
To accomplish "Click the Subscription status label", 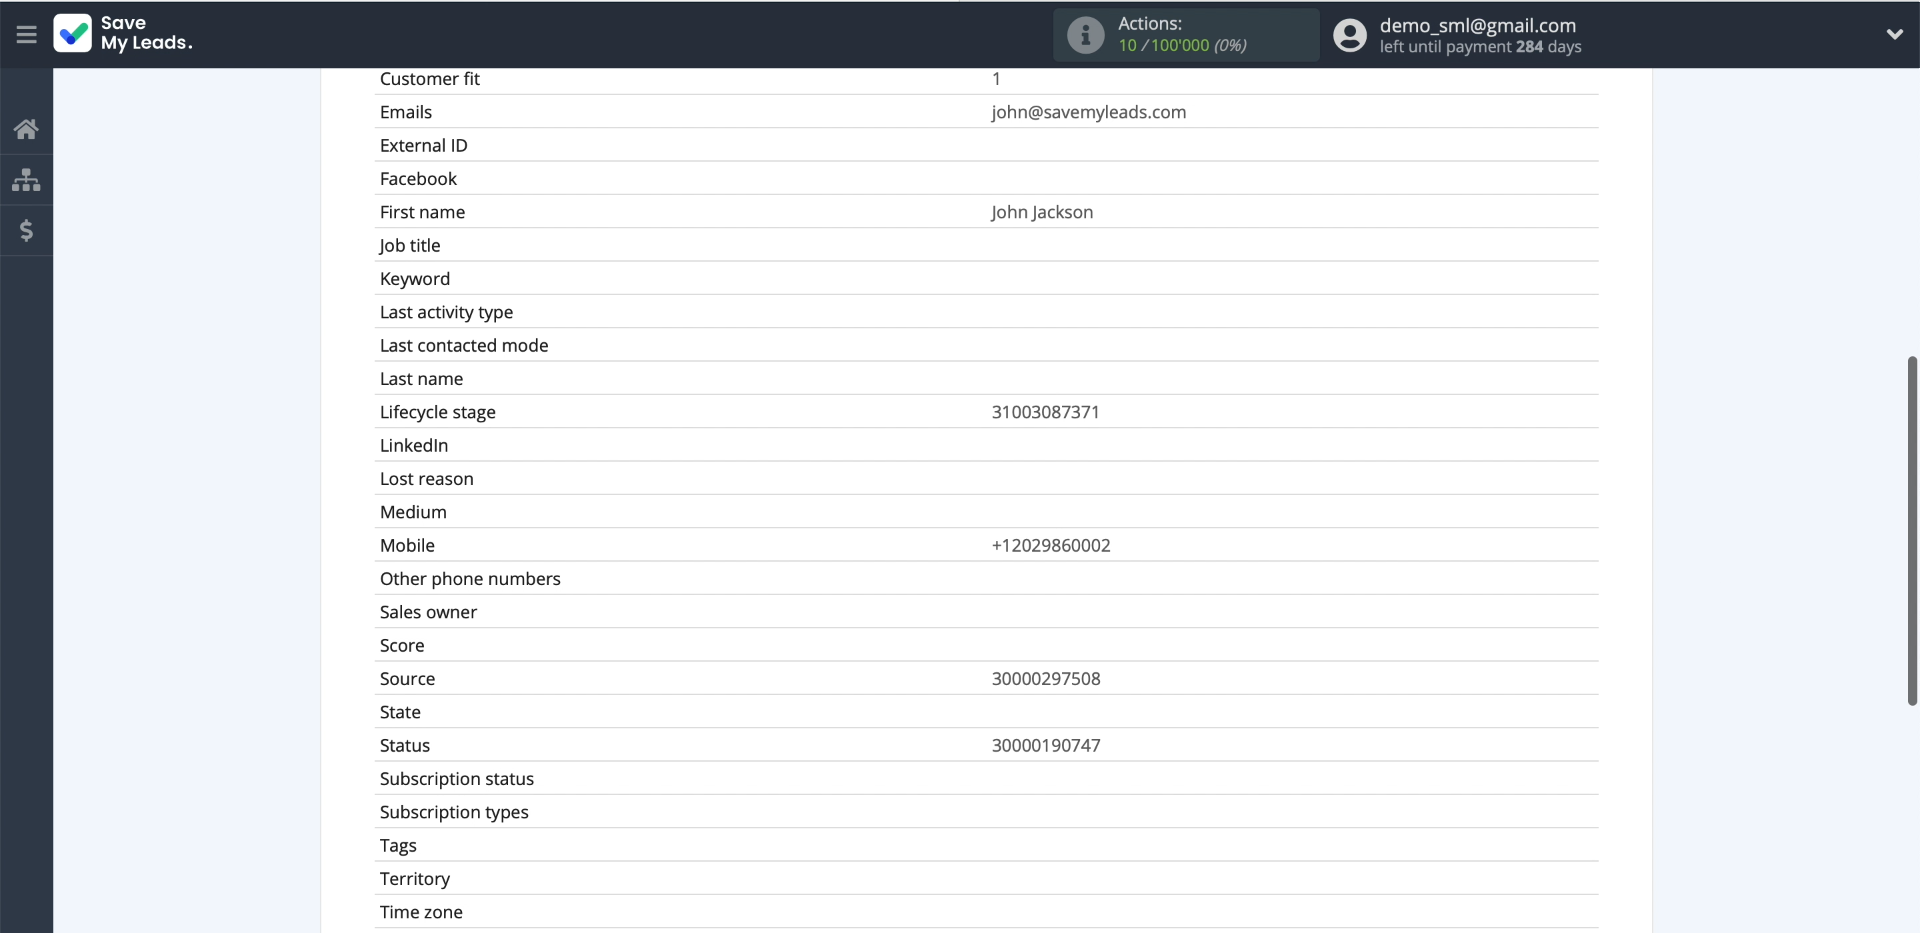I will [x=456, y=779].
